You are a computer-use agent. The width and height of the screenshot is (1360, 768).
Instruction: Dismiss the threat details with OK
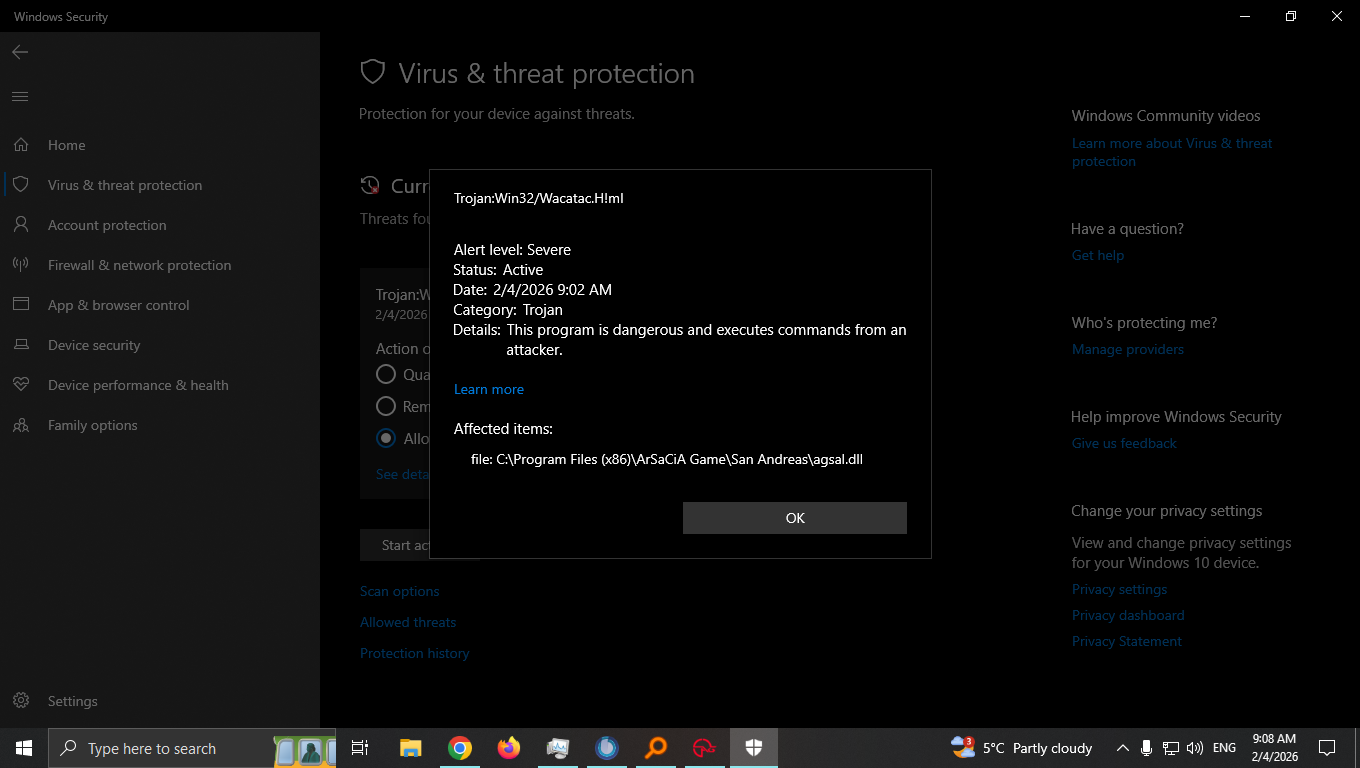(x=794, y=517)
